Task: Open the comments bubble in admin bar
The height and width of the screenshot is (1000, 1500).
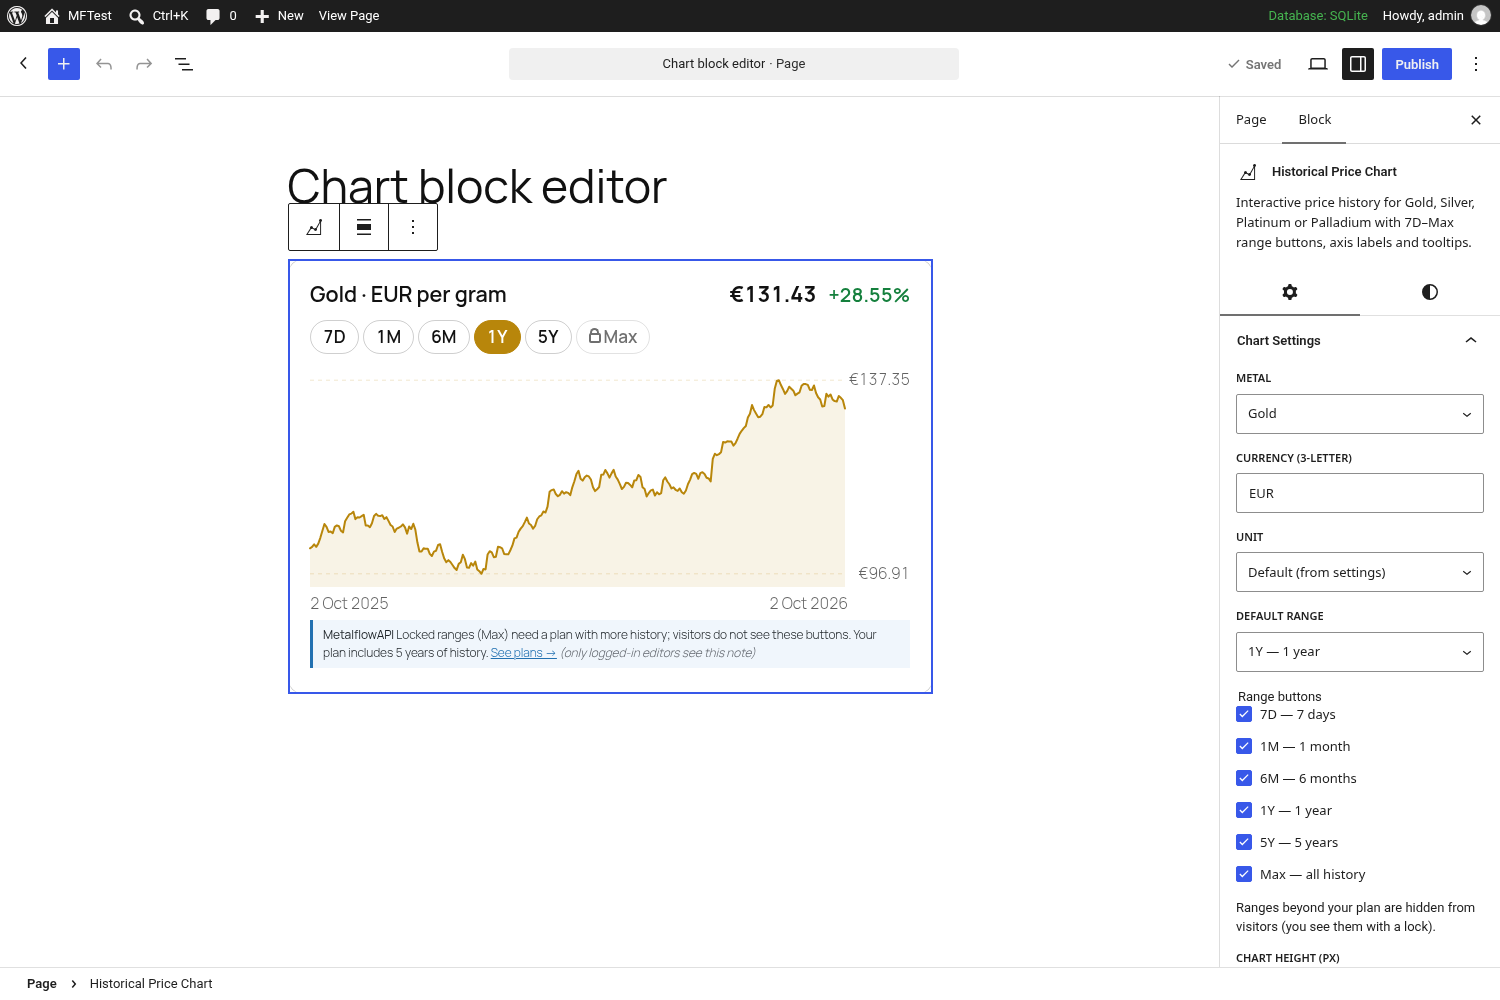Action: point(221,16)
